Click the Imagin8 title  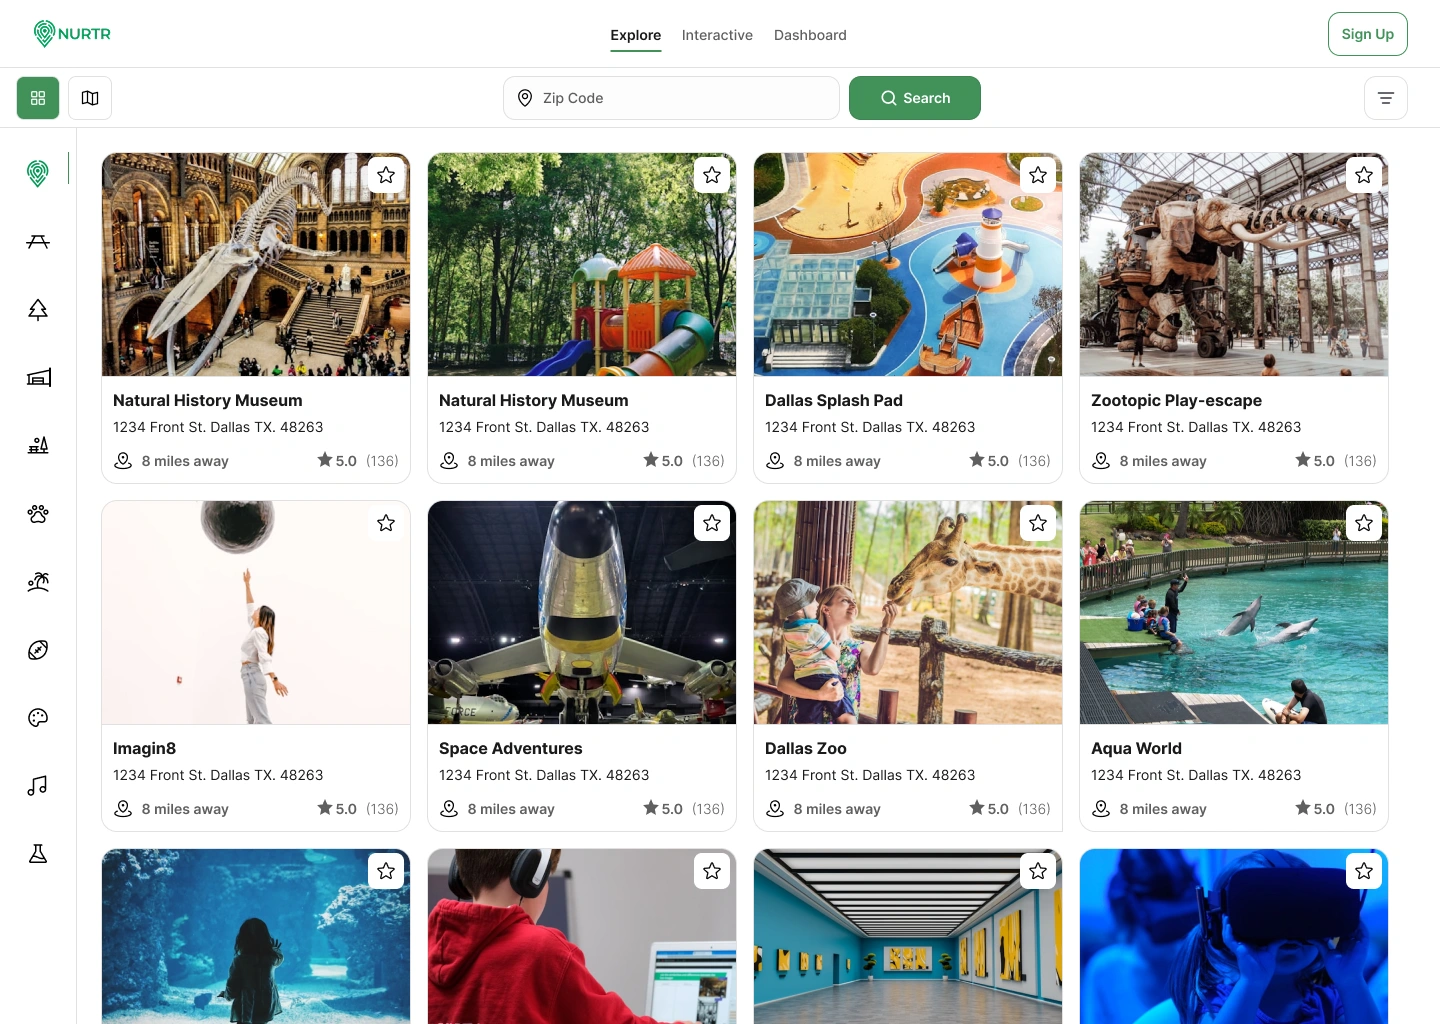(144, 748)
